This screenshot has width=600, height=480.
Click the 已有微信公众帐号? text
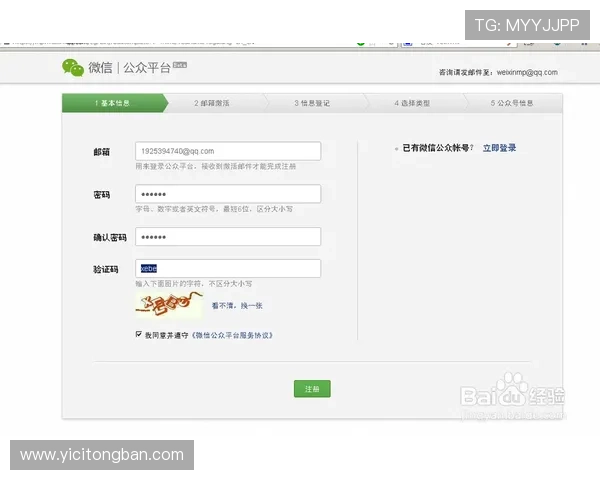point(438,148)
